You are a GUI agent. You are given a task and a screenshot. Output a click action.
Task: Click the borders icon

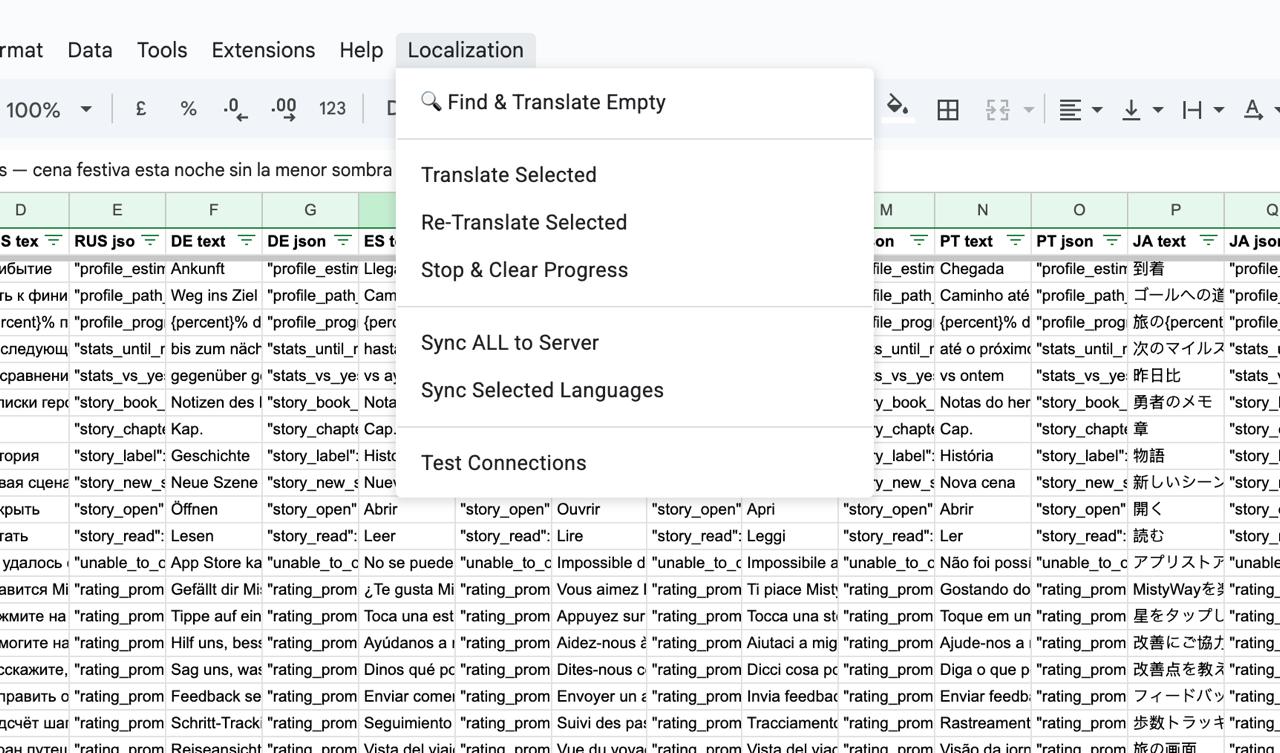948,110
